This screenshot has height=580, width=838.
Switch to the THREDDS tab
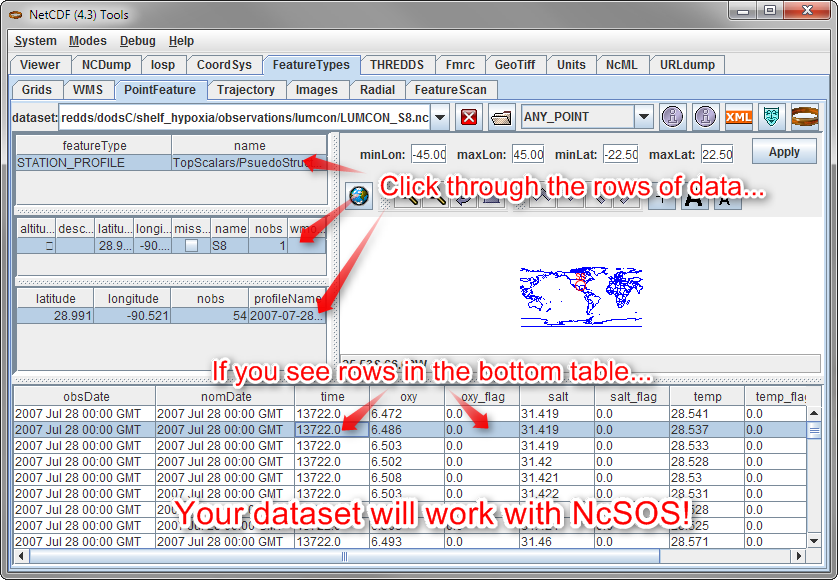[x=397, y=65]
